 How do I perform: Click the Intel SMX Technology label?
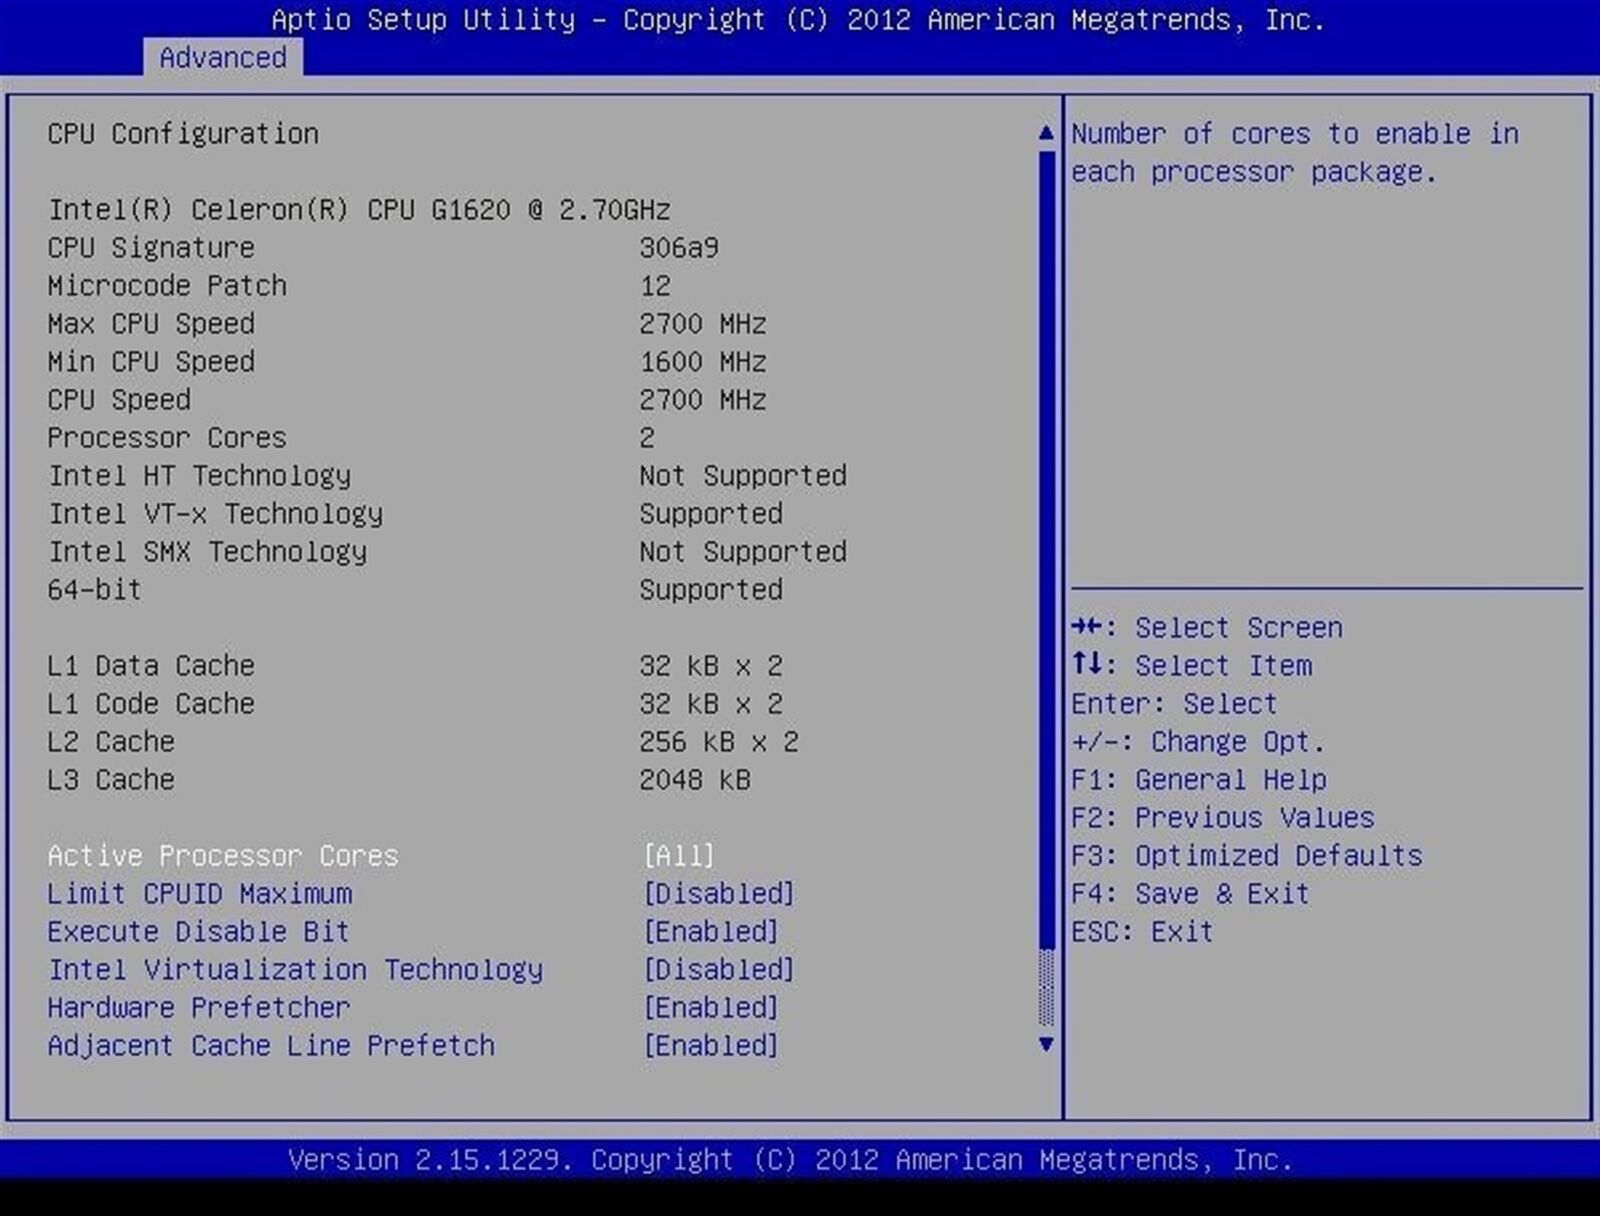tap(208, 552)
